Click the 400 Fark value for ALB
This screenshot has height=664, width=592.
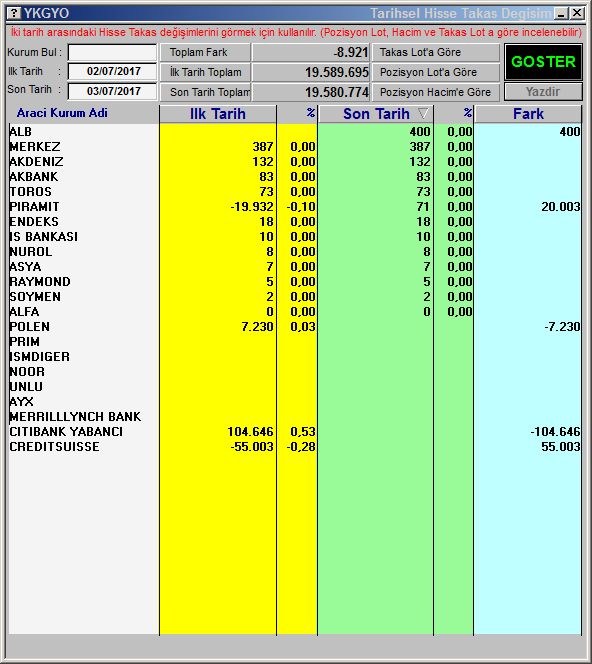point(570,132)
